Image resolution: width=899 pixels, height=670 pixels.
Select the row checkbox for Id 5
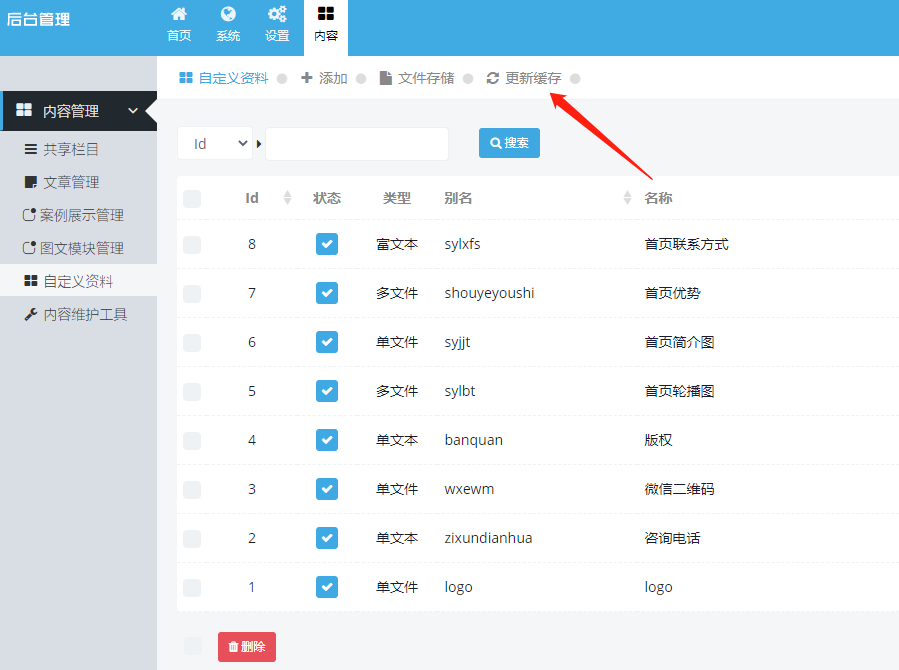click(x=192, y=392)
